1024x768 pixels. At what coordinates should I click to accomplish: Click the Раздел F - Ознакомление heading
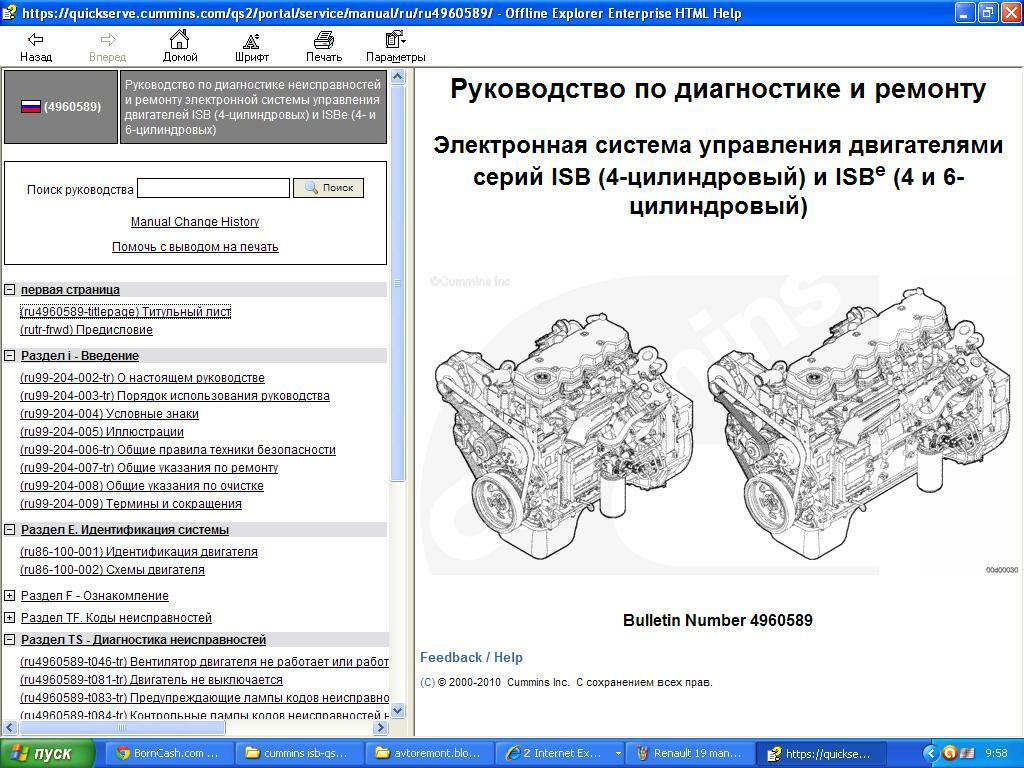pos(95,596)
